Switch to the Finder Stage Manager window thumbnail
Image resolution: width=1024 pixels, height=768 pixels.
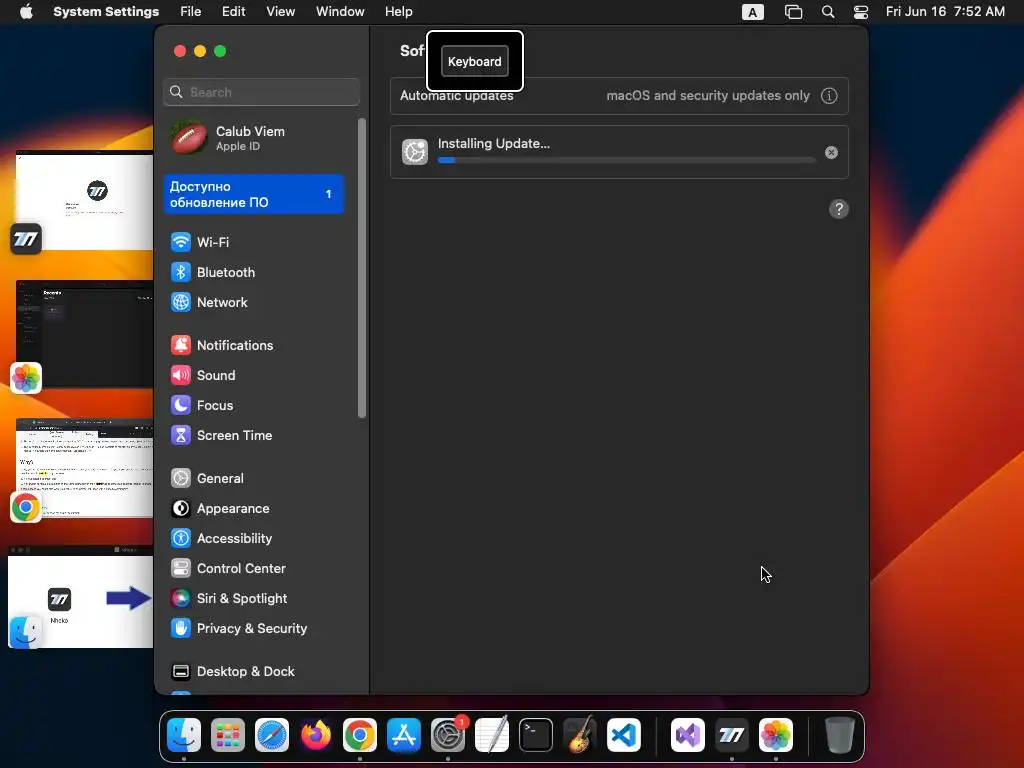(80, 597)
